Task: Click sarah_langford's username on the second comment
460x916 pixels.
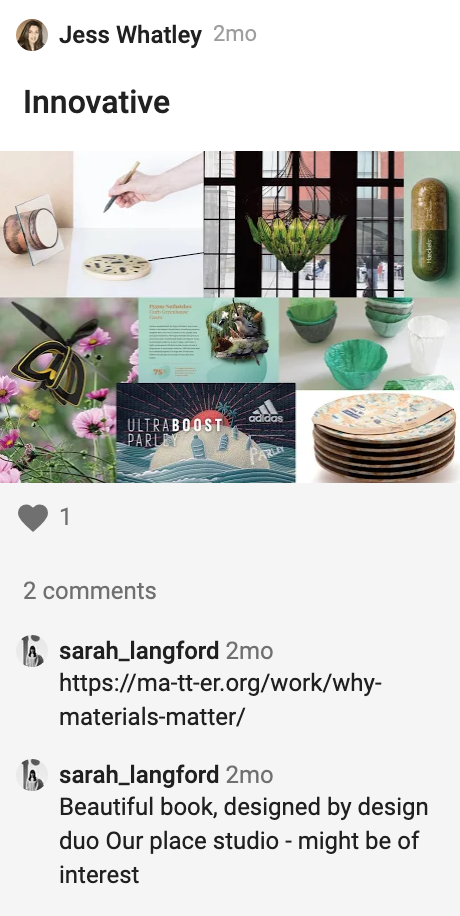Action: click(139, 775)
